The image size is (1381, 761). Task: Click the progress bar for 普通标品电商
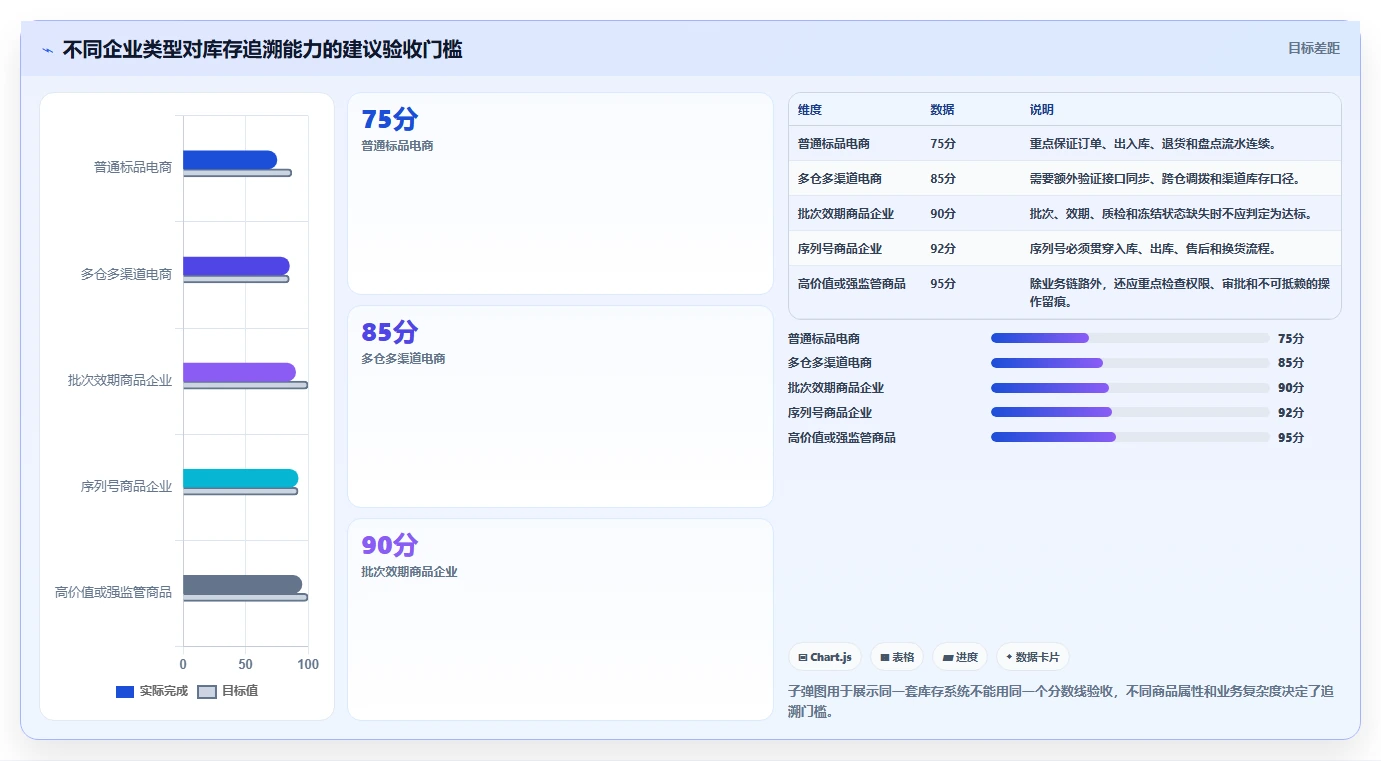point(1130,338)
